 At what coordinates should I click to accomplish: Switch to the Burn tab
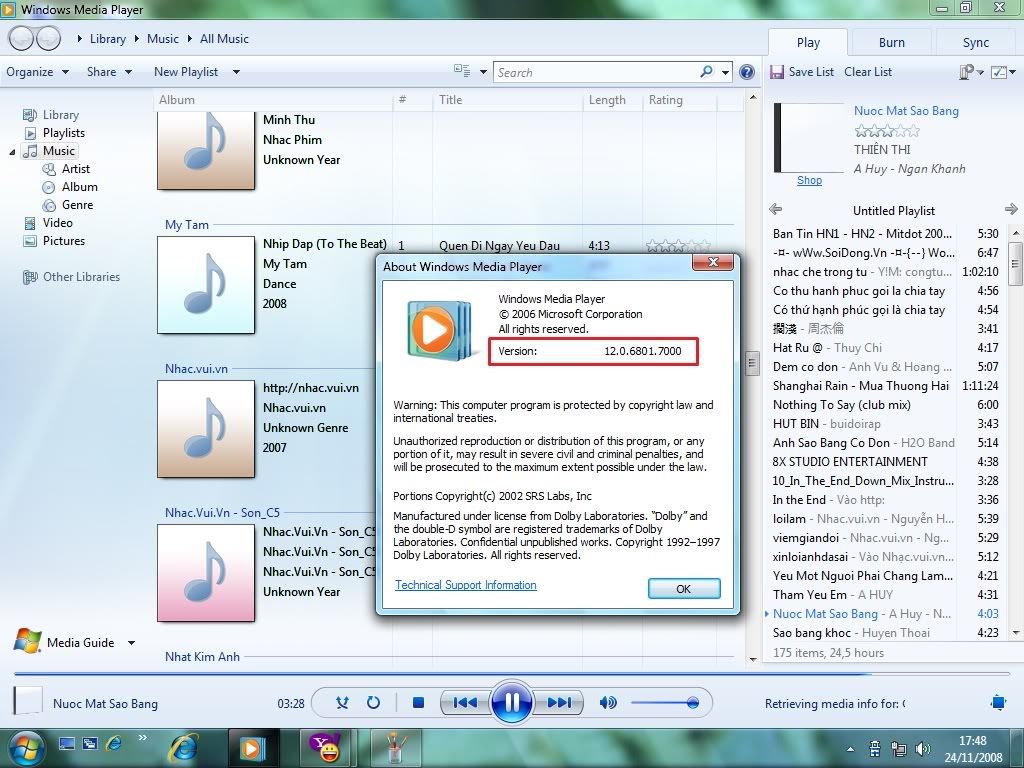(891, 42)
